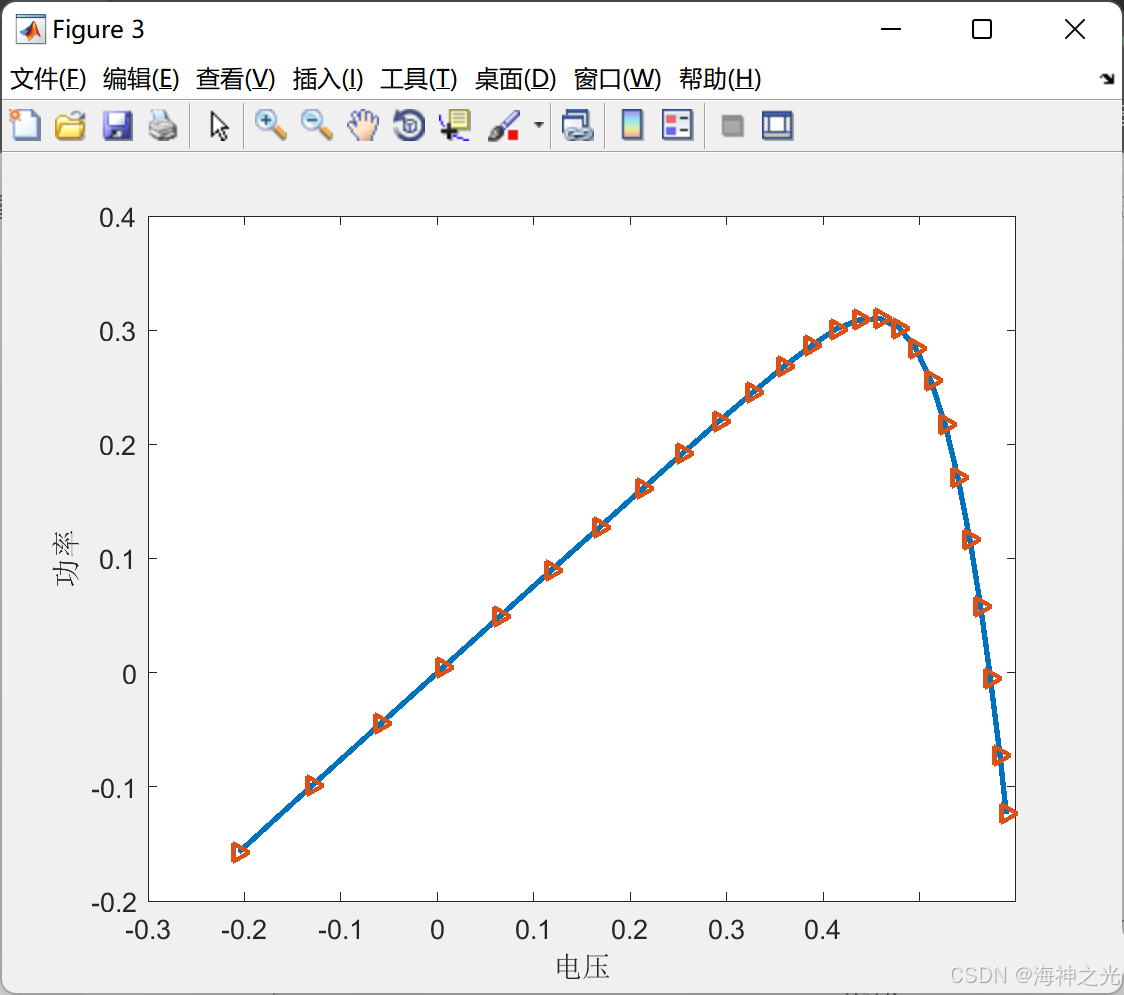Dock the figure using the corner arrow
The image size is (1124, 995).
pos(1108,79)
